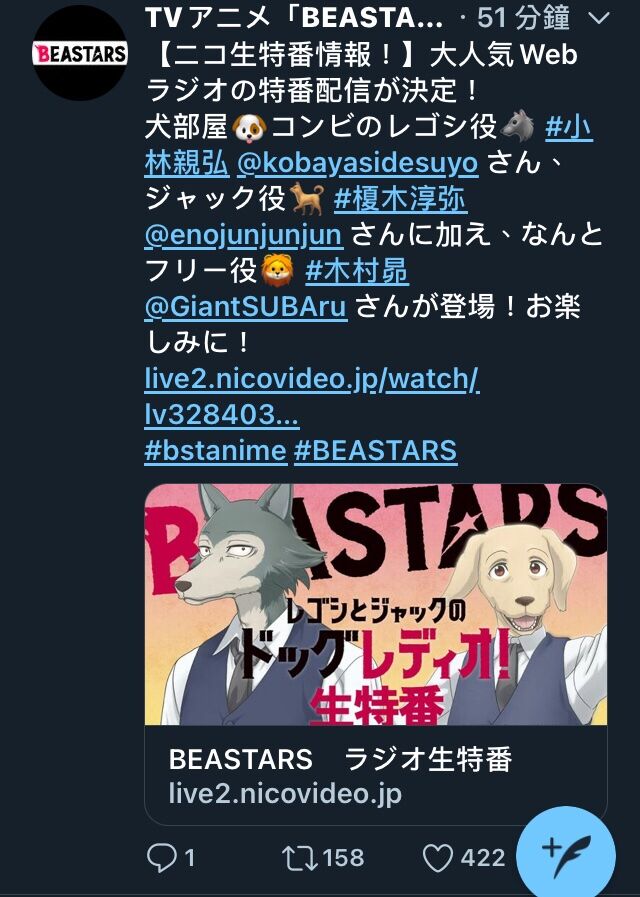Open the #榎木淳弥 hashtag
The width and height of the screenshot is (640, 897).
point(400,199)
